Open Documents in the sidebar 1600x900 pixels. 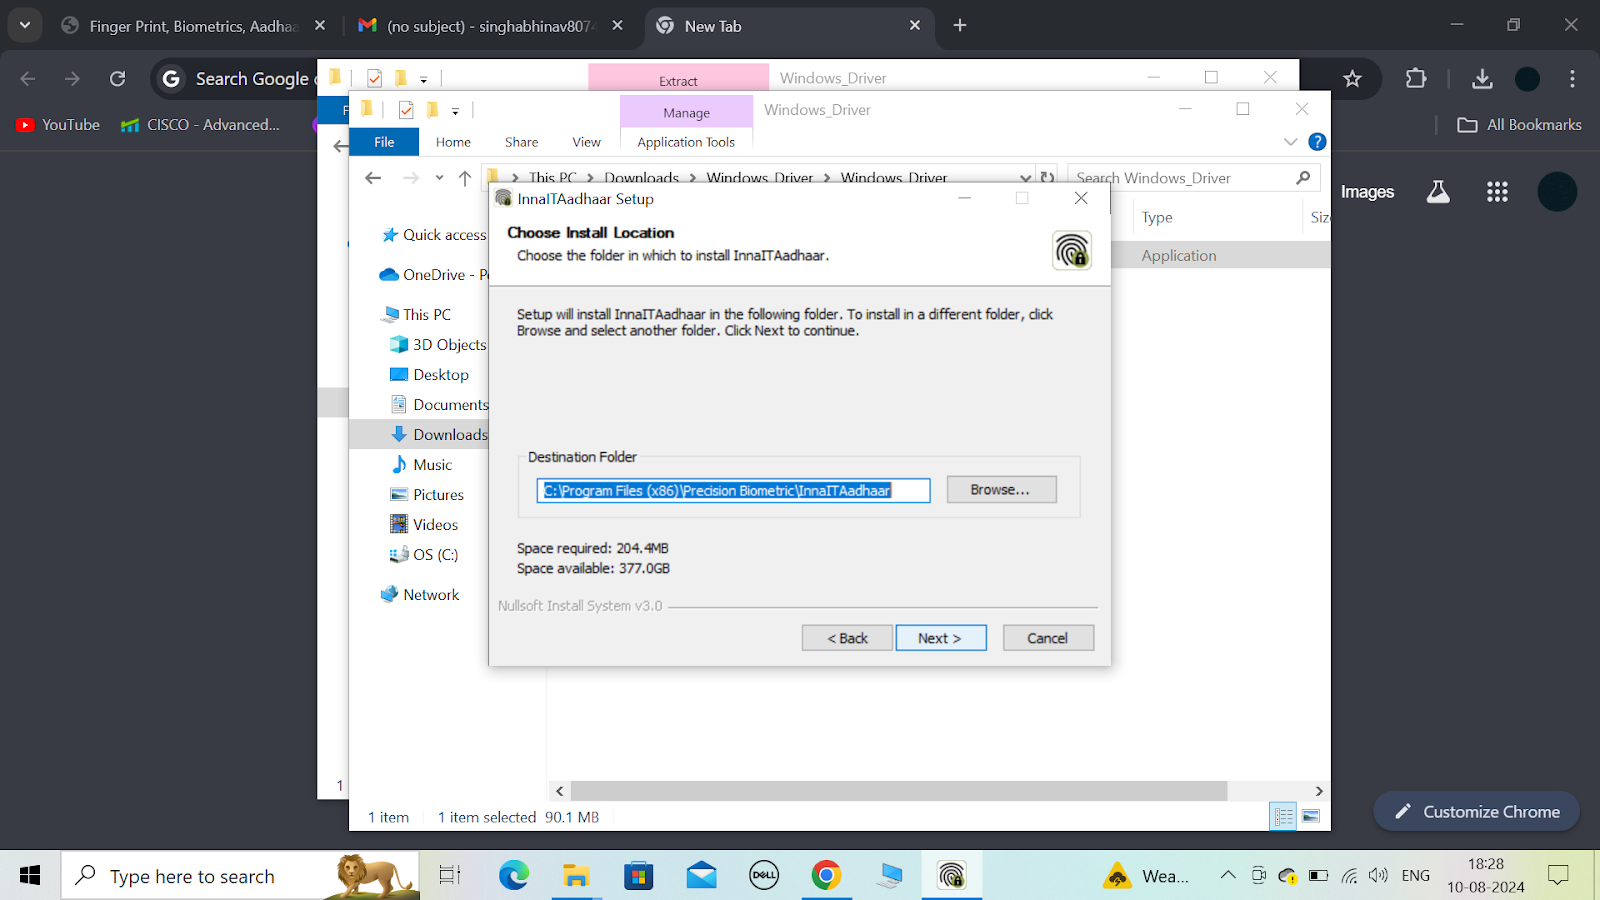pyautogui.click(x=439, y=405)
